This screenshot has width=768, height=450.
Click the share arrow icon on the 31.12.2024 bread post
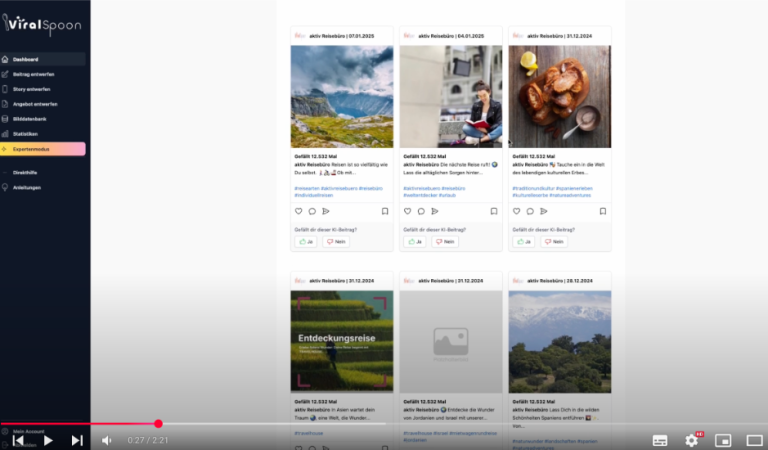pyautogui.click(x=543, y=211)
